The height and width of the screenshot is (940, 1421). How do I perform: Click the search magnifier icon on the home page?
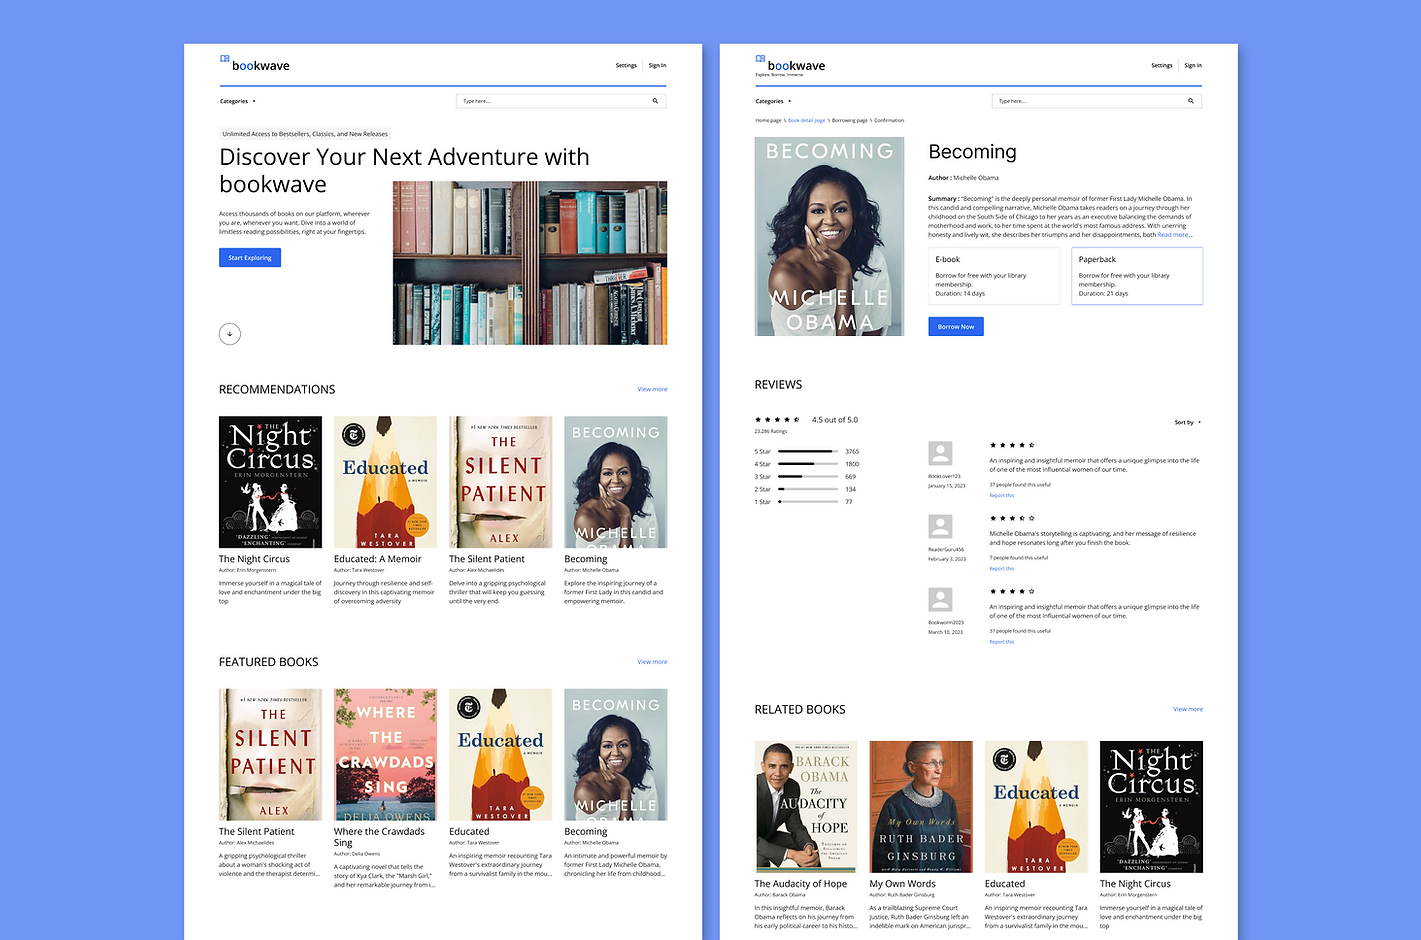(655, 101)
